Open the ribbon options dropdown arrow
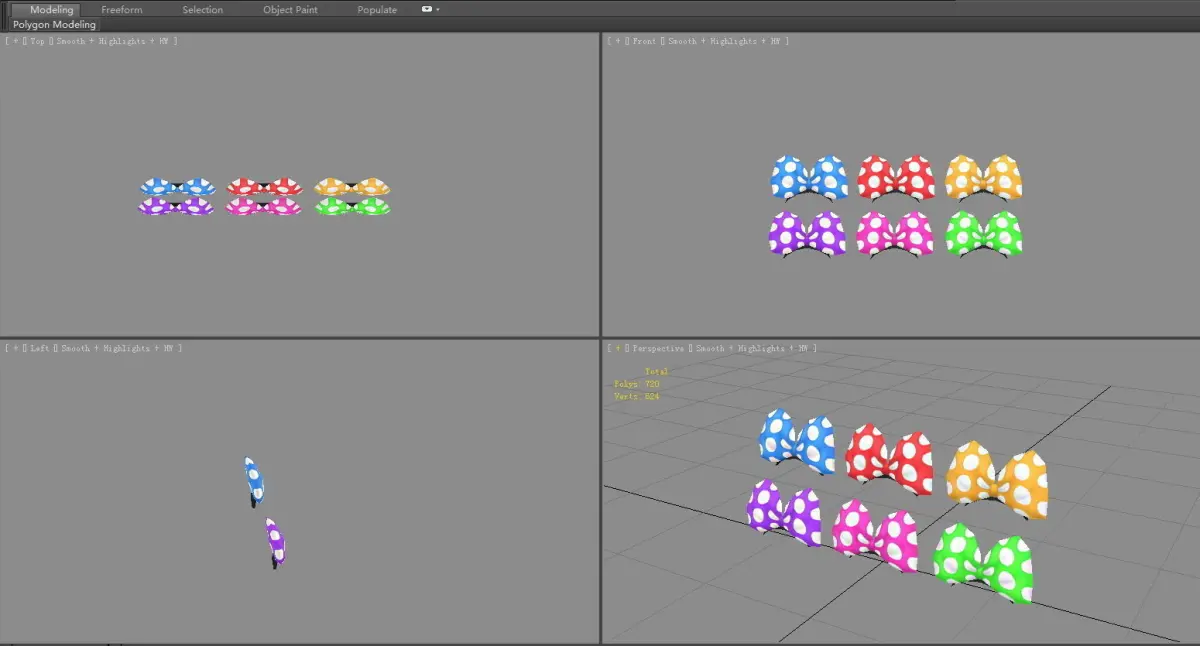The image size is (1200, 646). [x=438, y=10]
